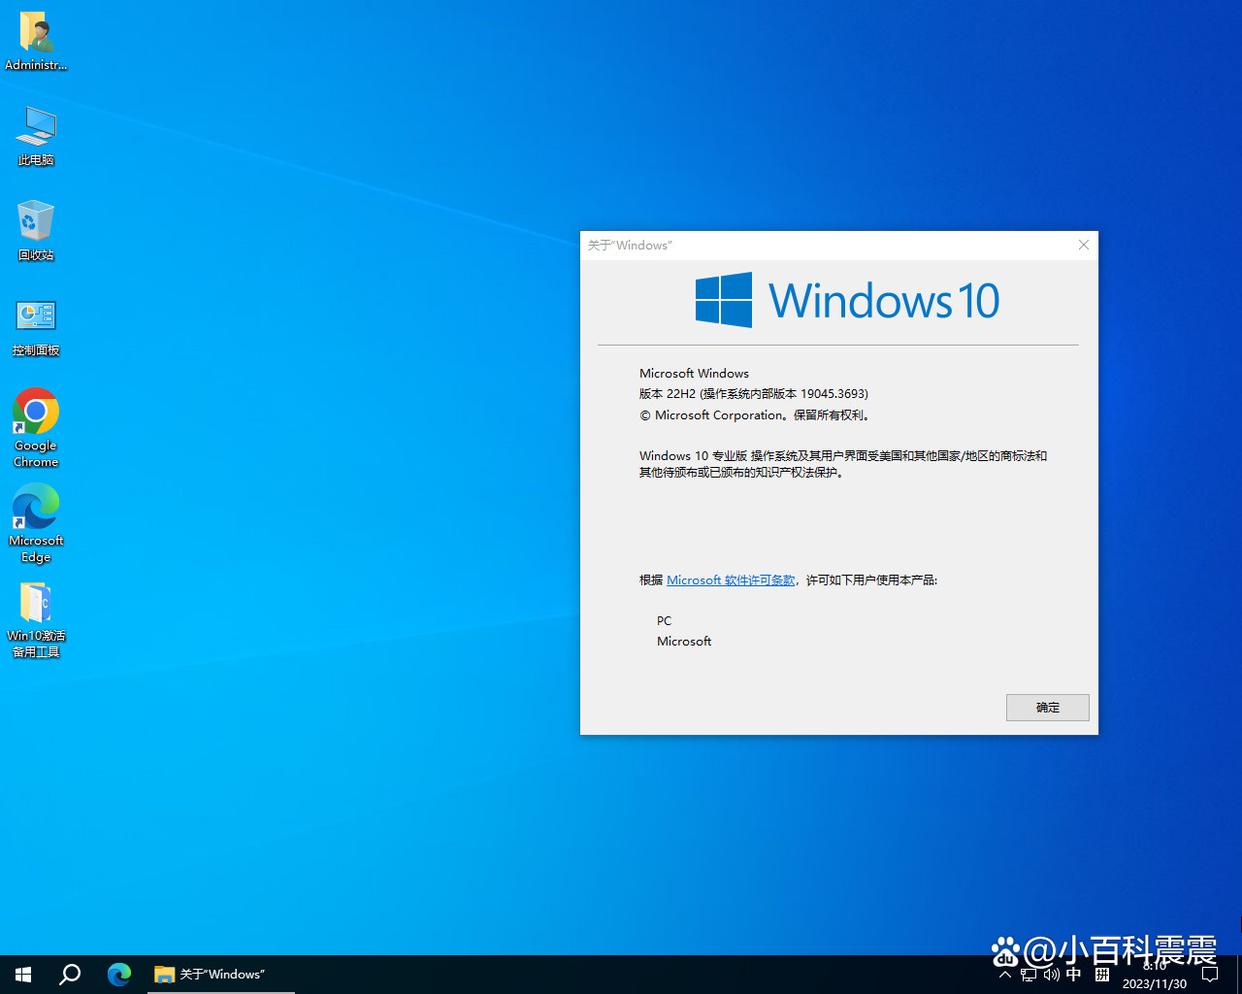
Task: Open the Windows Start menu
Action: click(x=23, y=974)
